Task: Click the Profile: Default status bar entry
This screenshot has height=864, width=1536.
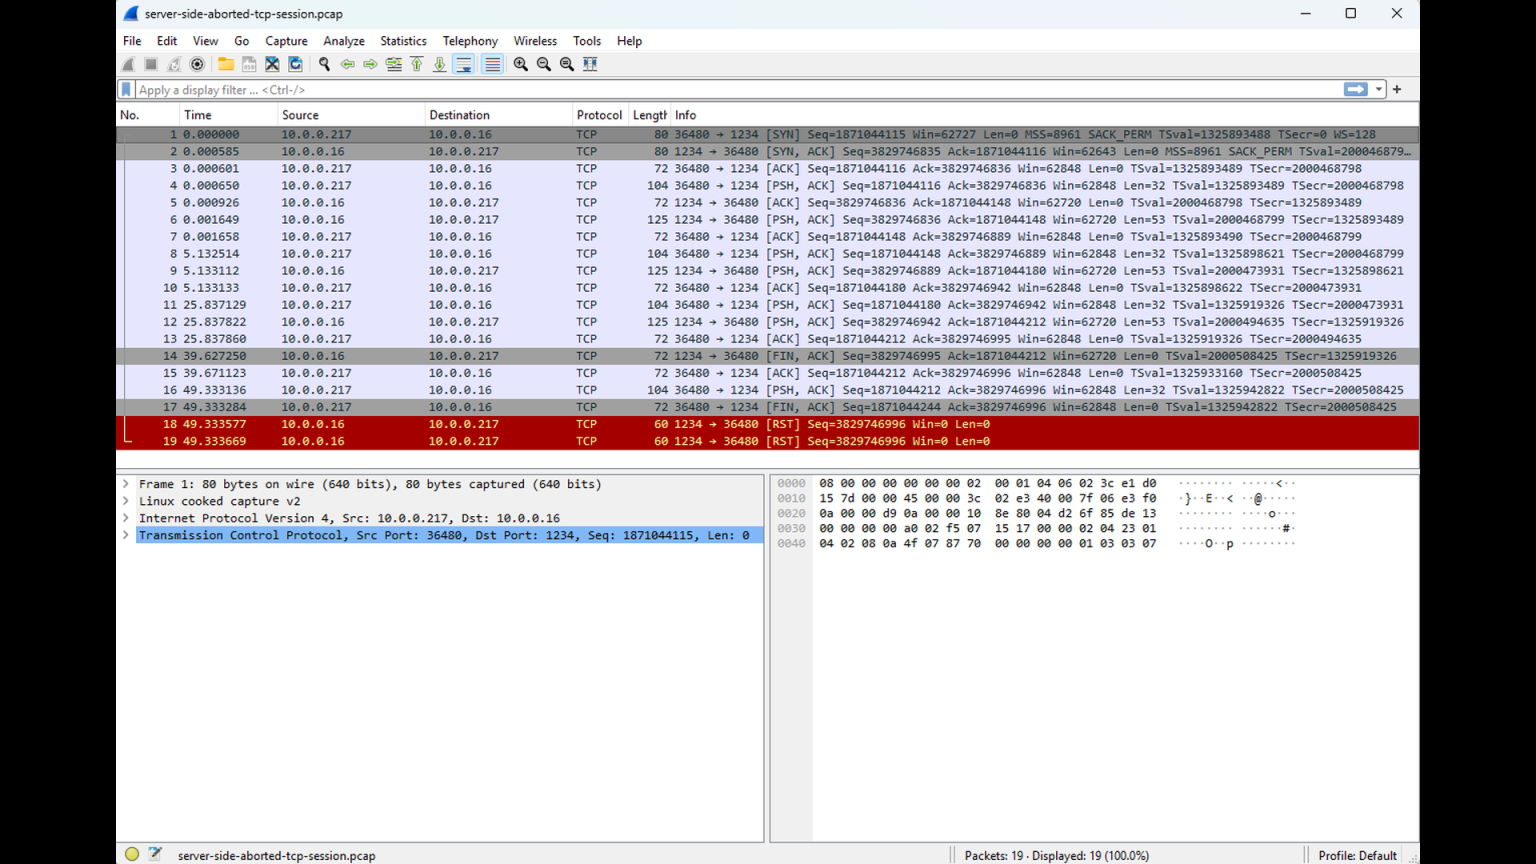Action: click(x=1357, y=855)
